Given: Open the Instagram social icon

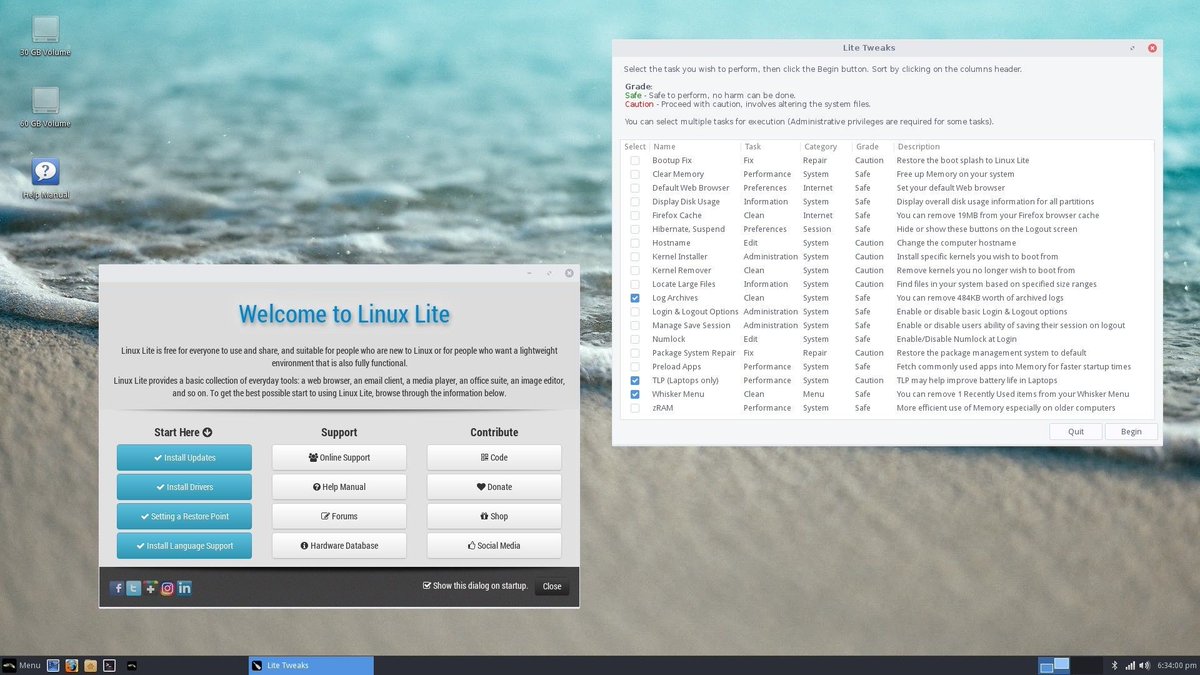Looking at the screenshot, I should [167, 588].
